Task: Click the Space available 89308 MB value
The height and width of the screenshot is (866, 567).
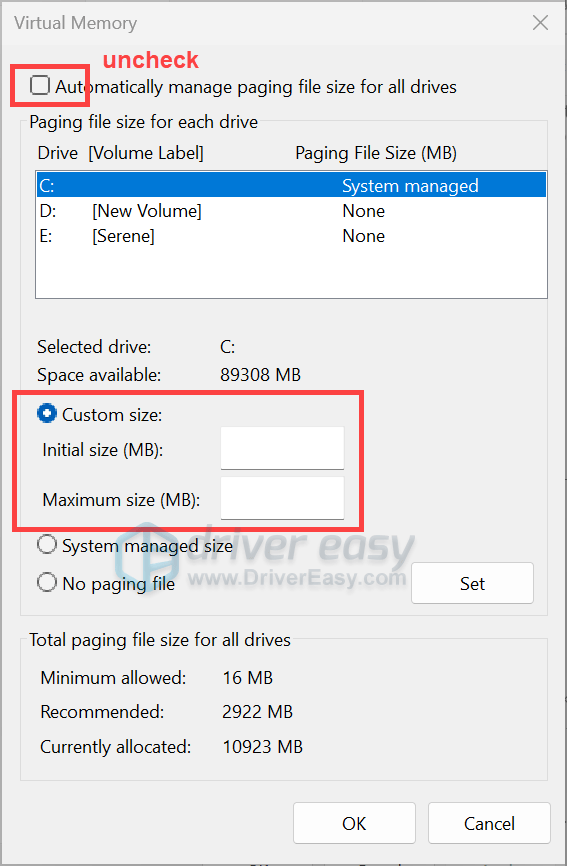Action: 260,375
